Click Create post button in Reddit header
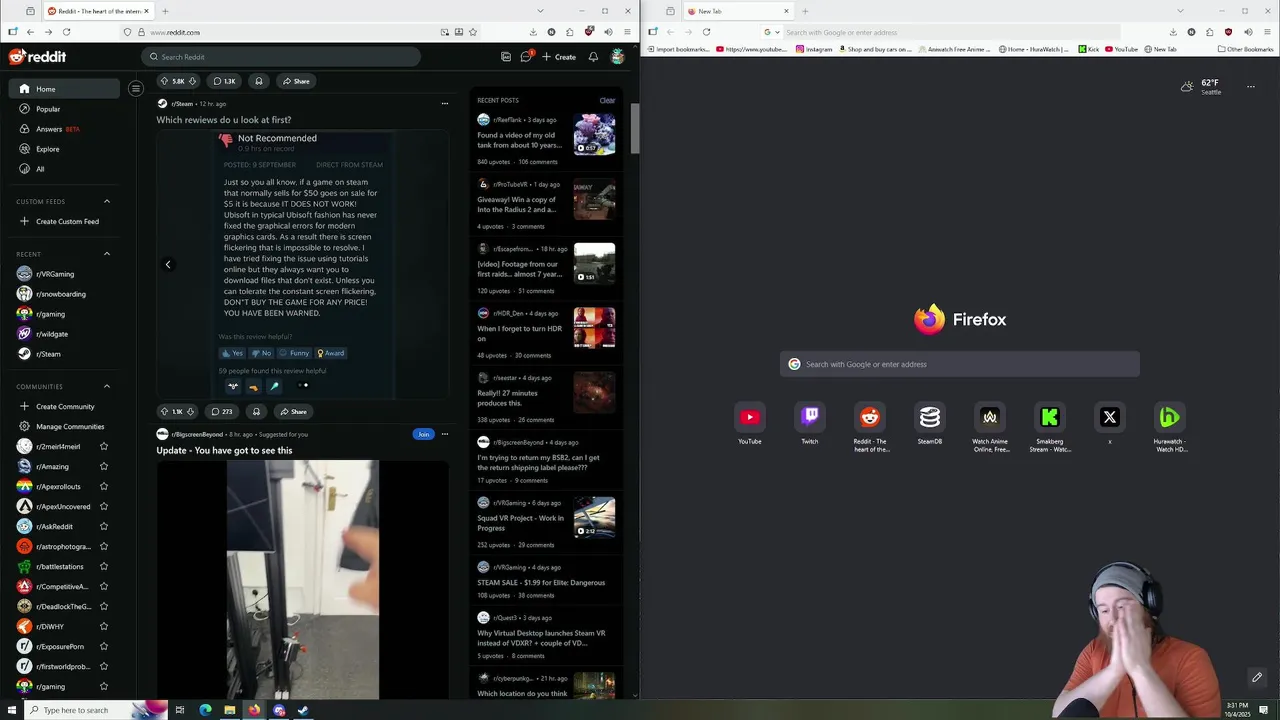1280x720 pixels. coord(559,57)
